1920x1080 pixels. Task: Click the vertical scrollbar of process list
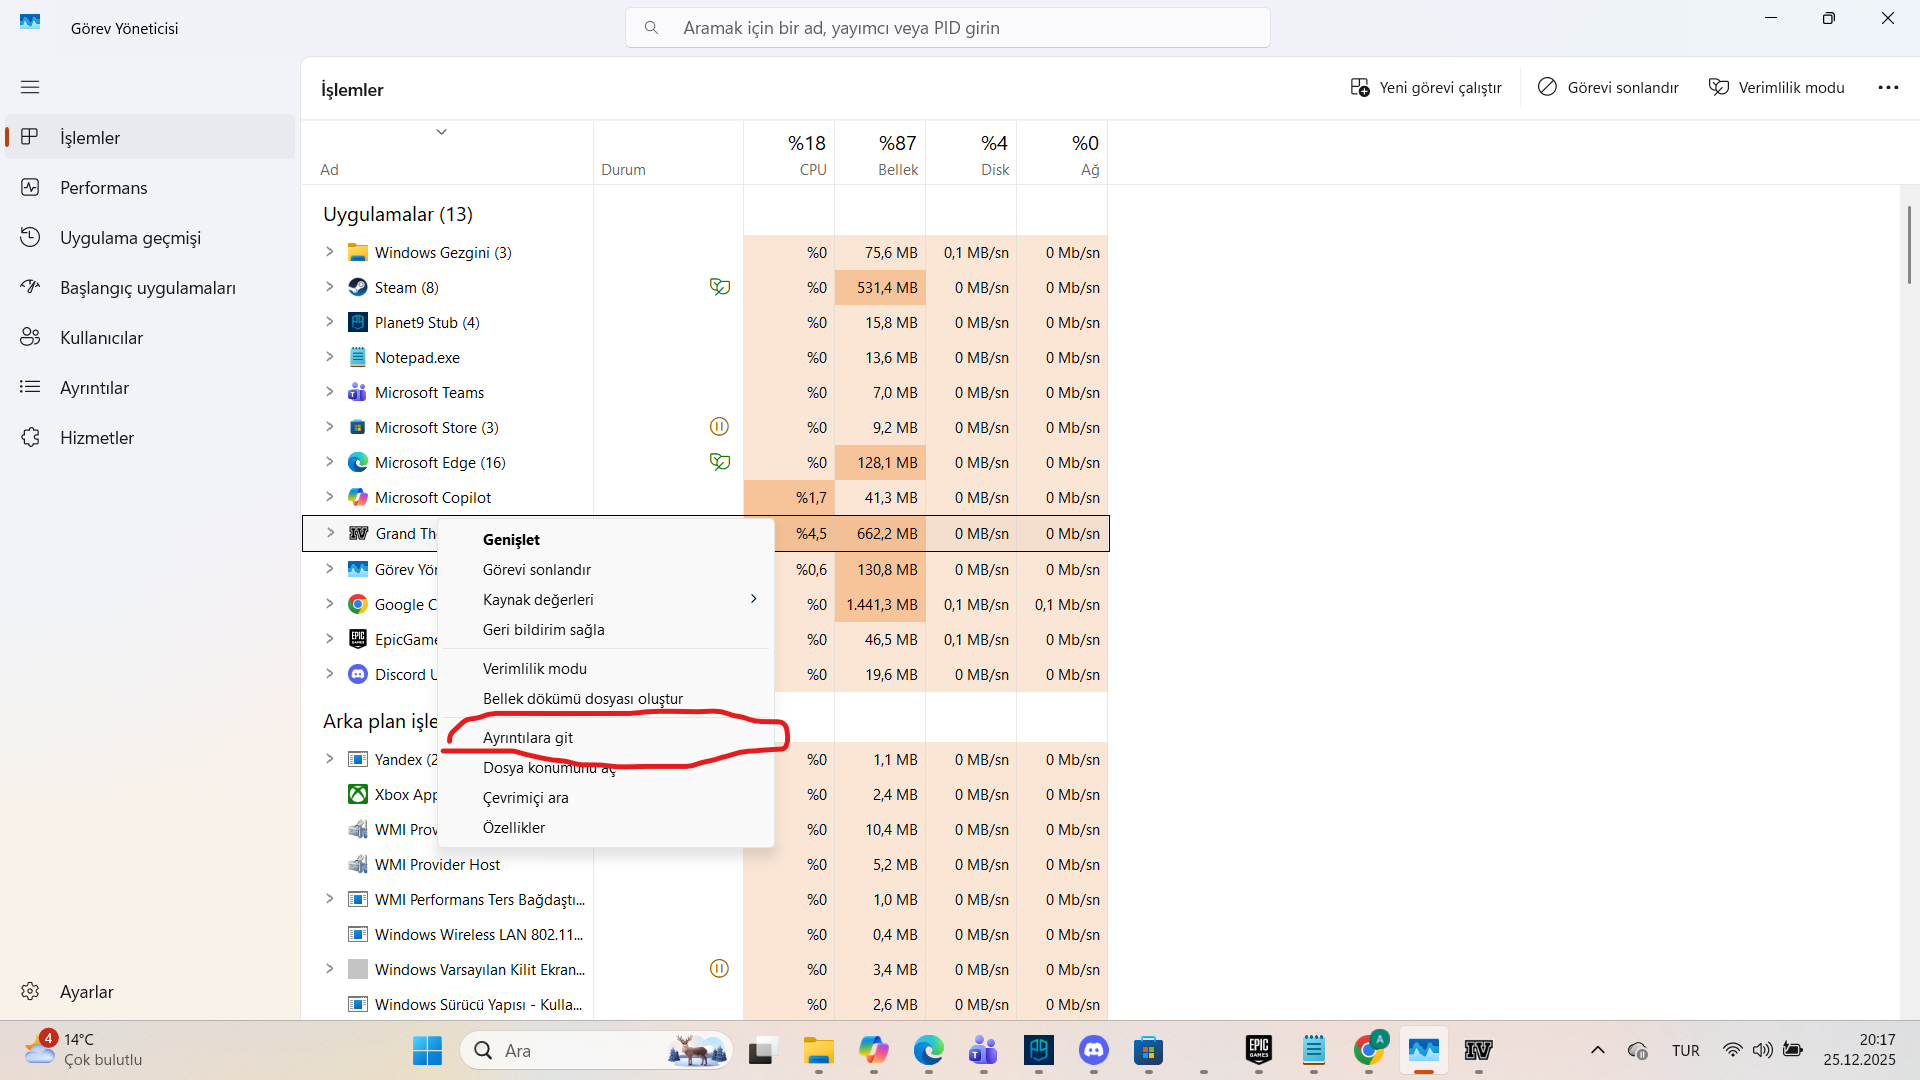click(1909, 245)
